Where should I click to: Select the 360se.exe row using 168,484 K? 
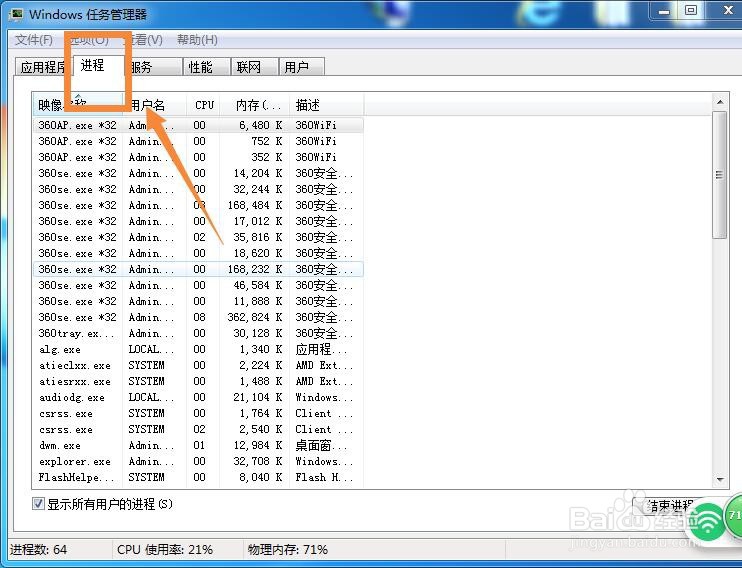pyautogui.click(x=199, y=205)
